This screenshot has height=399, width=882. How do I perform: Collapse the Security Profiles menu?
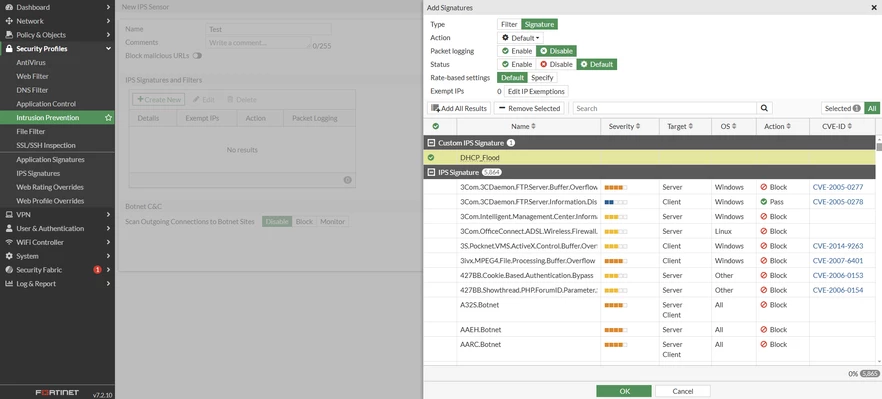tap(108, 49)
